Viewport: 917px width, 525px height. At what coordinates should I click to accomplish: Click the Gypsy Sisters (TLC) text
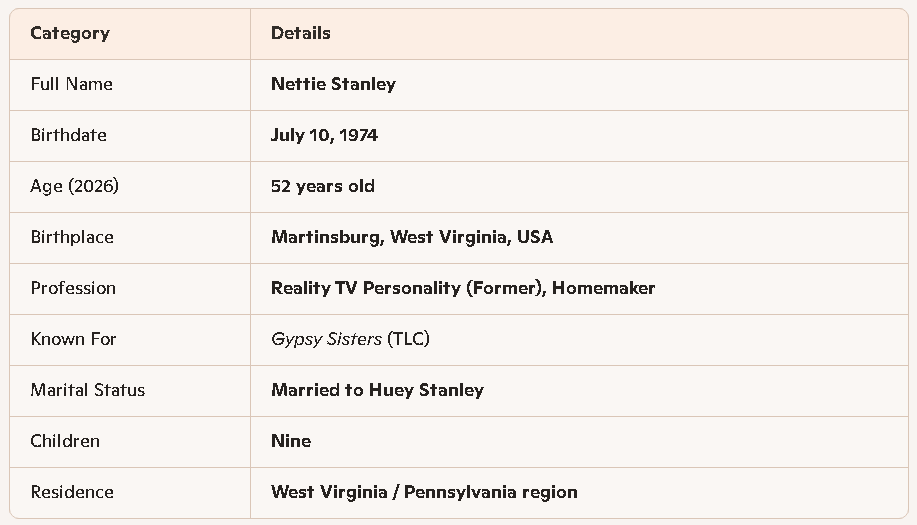coord(350,339)
